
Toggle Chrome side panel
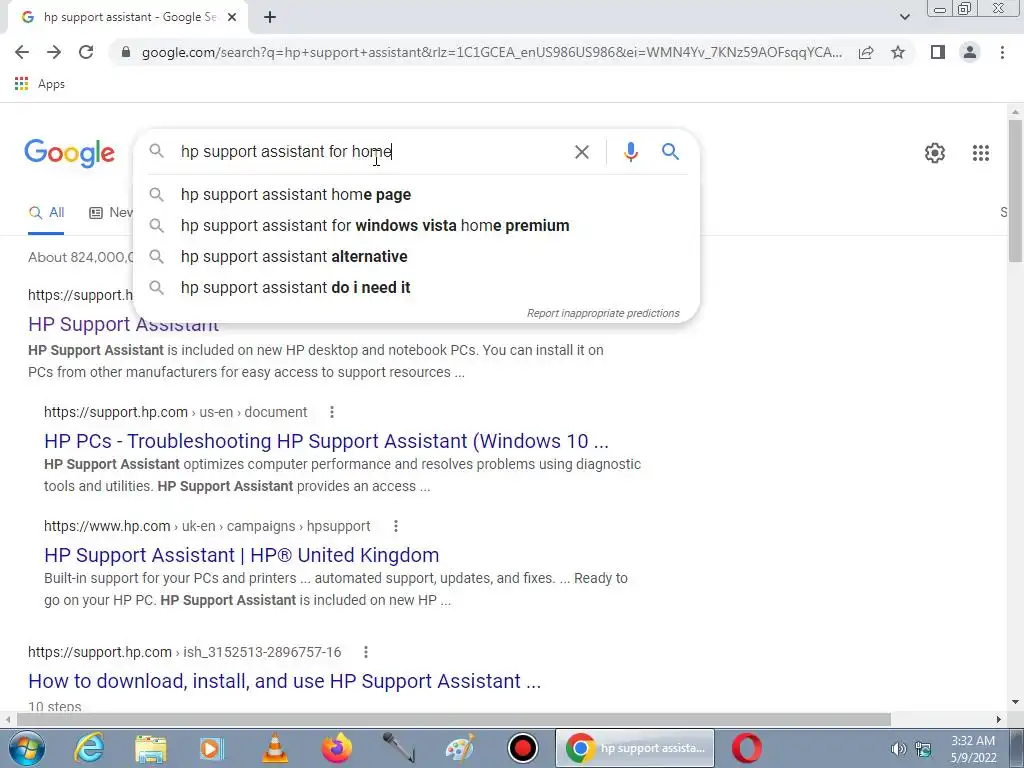938,52
